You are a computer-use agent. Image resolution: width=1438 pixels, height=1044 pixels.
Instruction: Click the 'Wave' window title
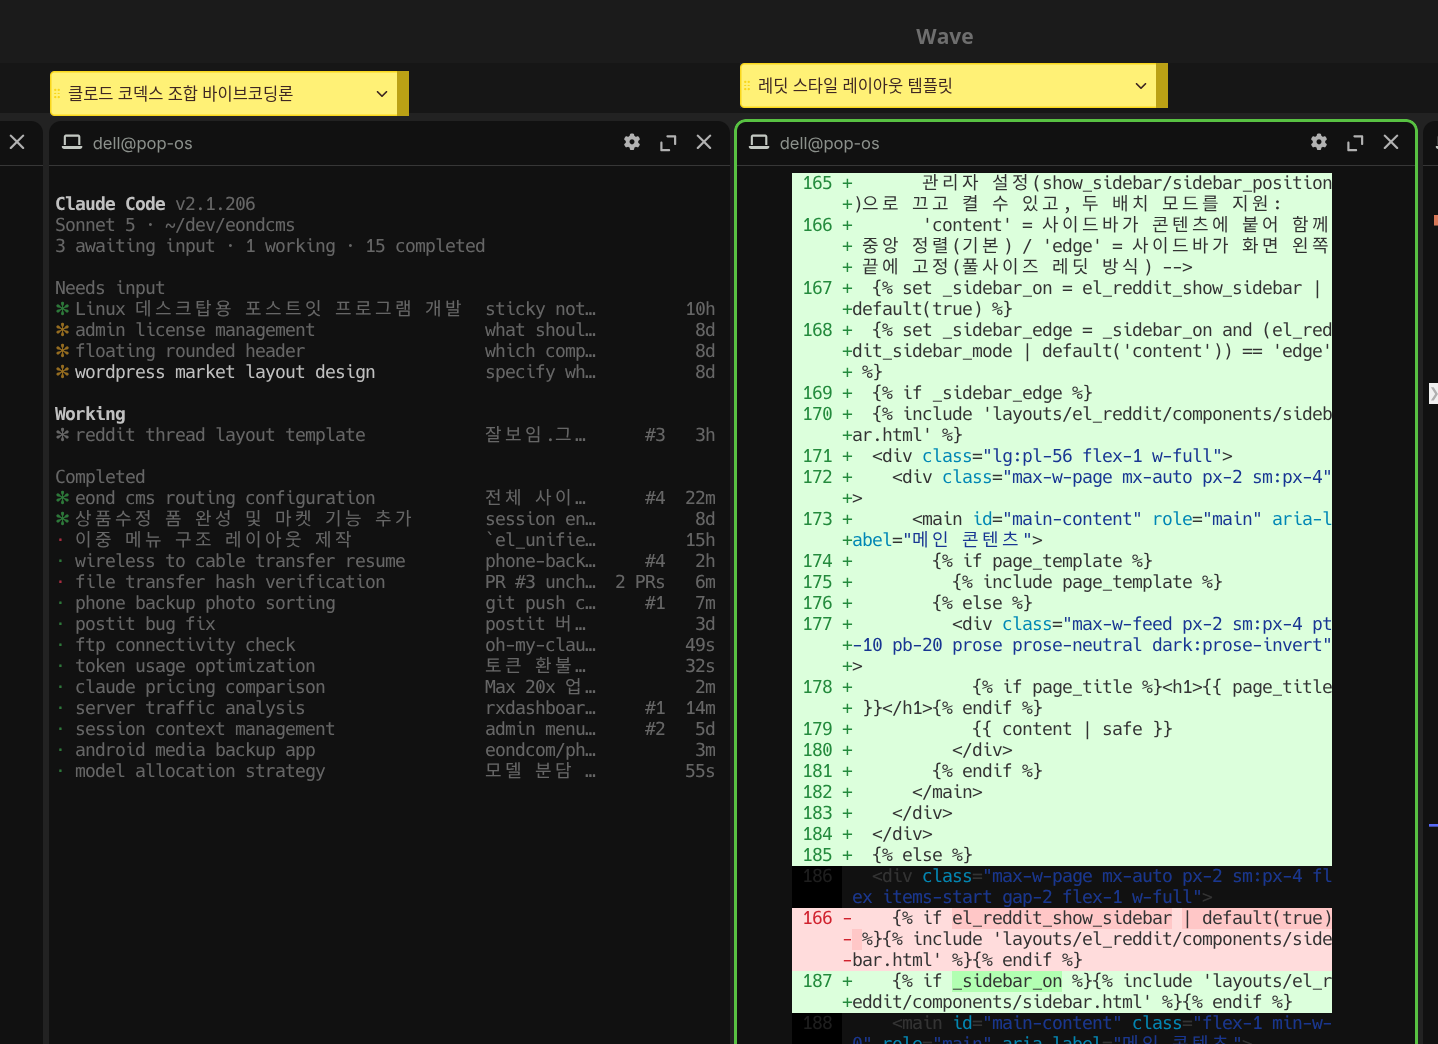pyautogui.click(x=944, y=37)
